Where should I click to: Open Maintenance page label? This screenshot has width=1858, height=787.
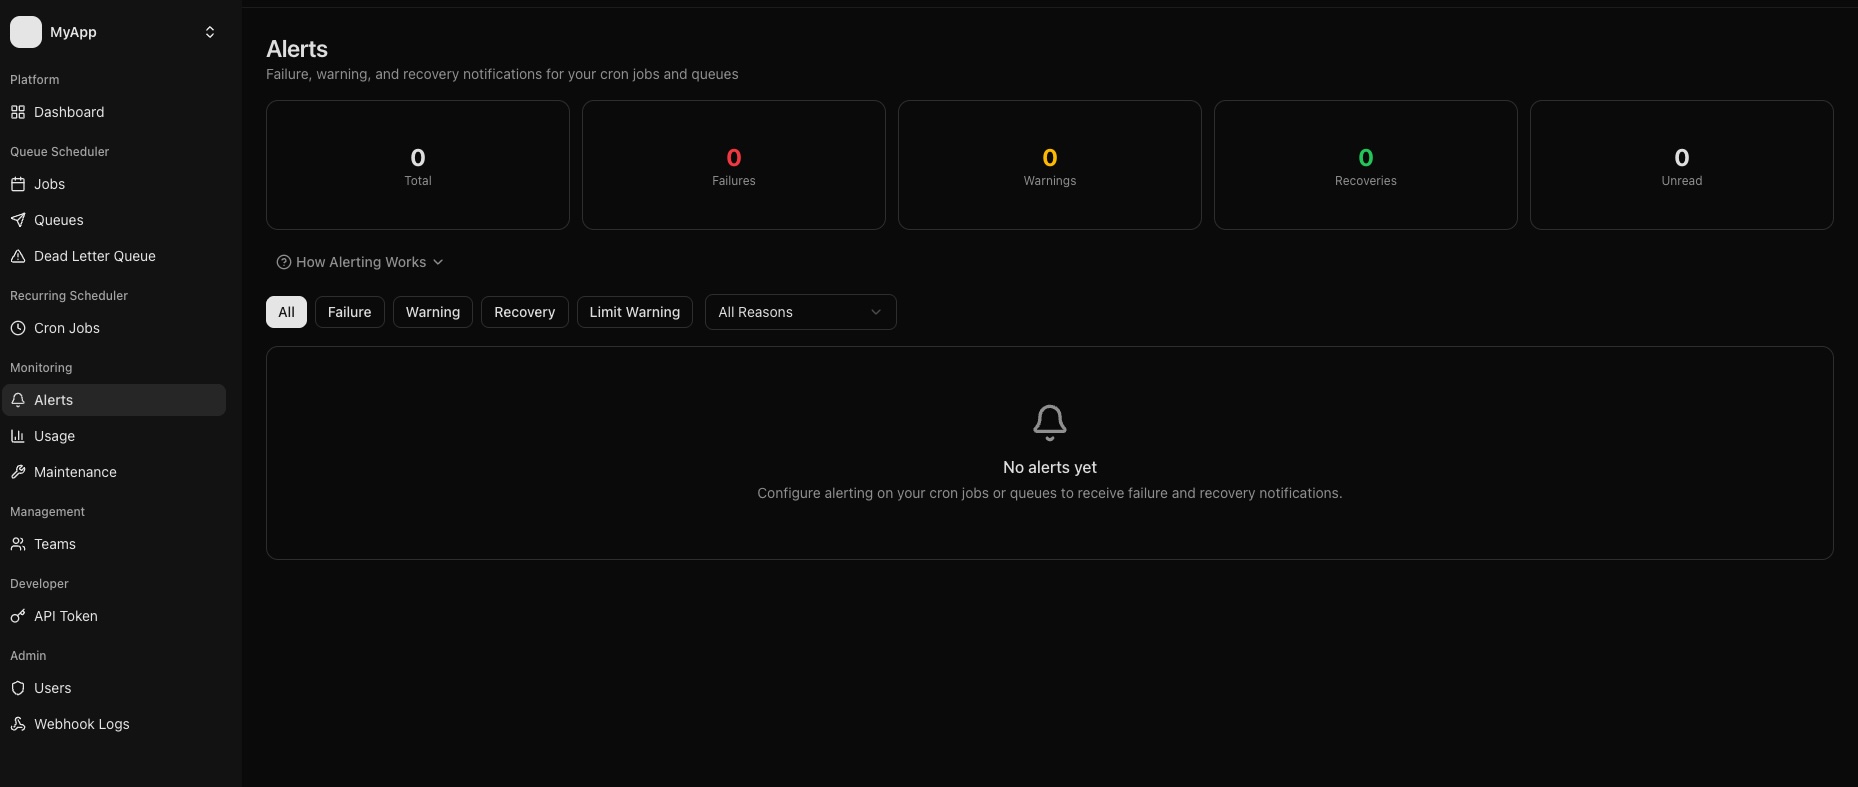75,472
